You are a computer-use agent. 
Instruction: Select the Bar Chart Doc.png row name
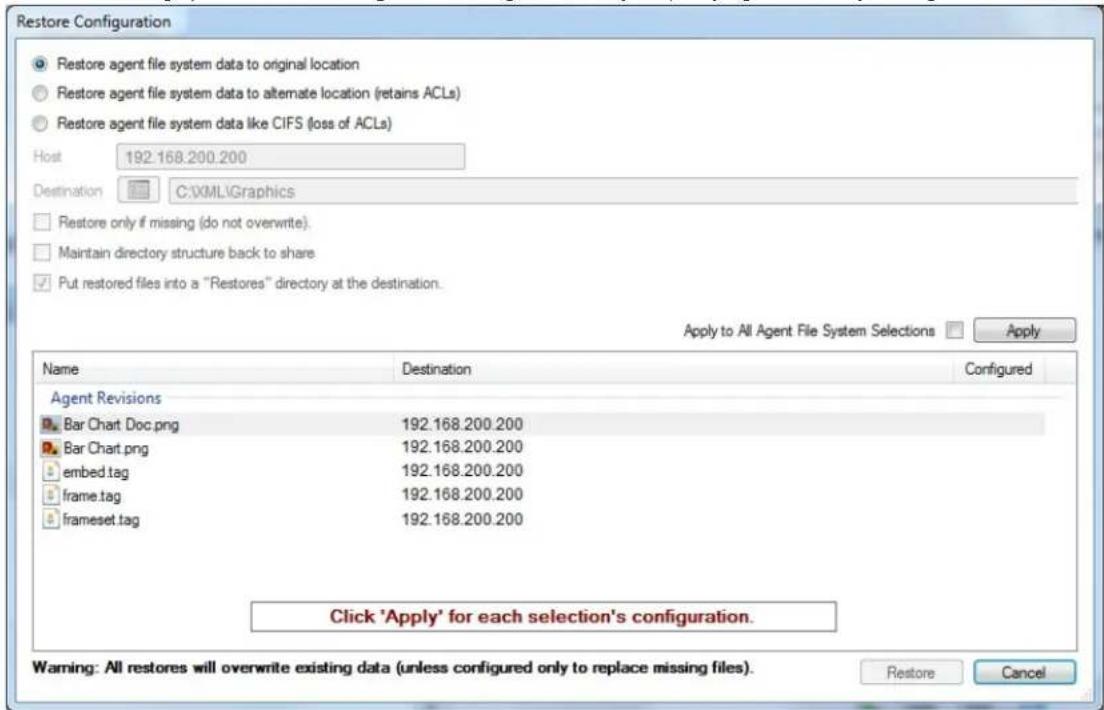121,425
